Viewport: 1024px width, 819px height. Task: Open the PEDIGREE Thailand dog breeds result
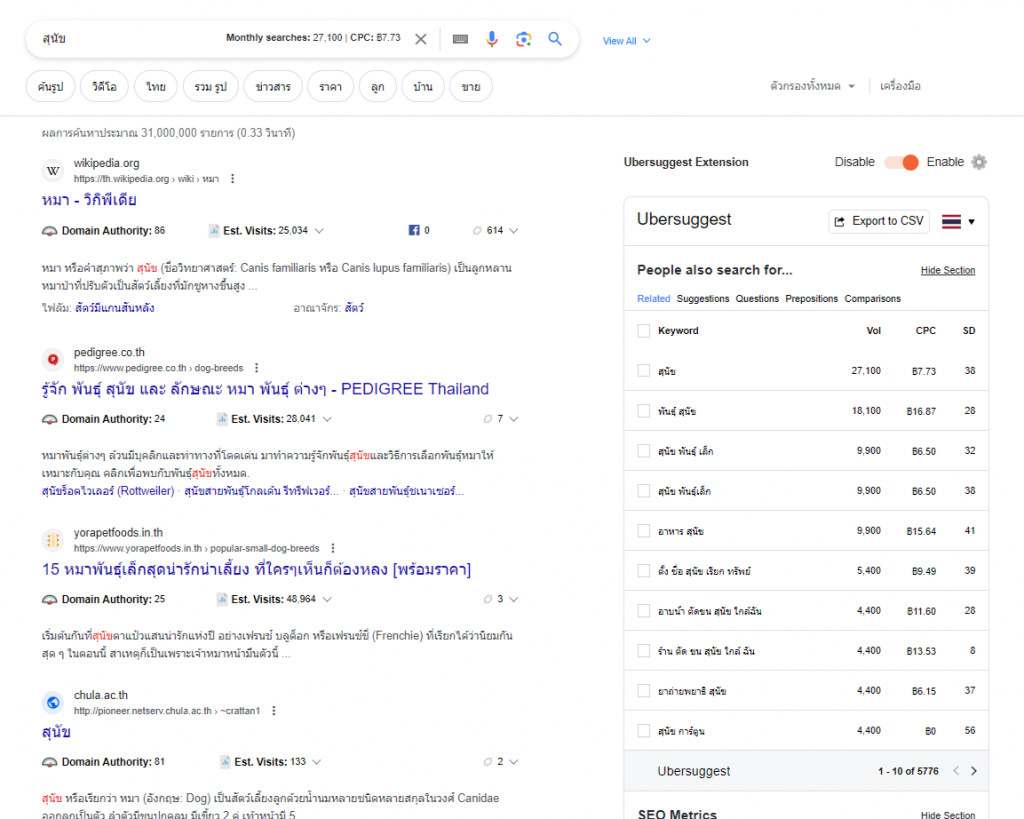coord(265,389)
